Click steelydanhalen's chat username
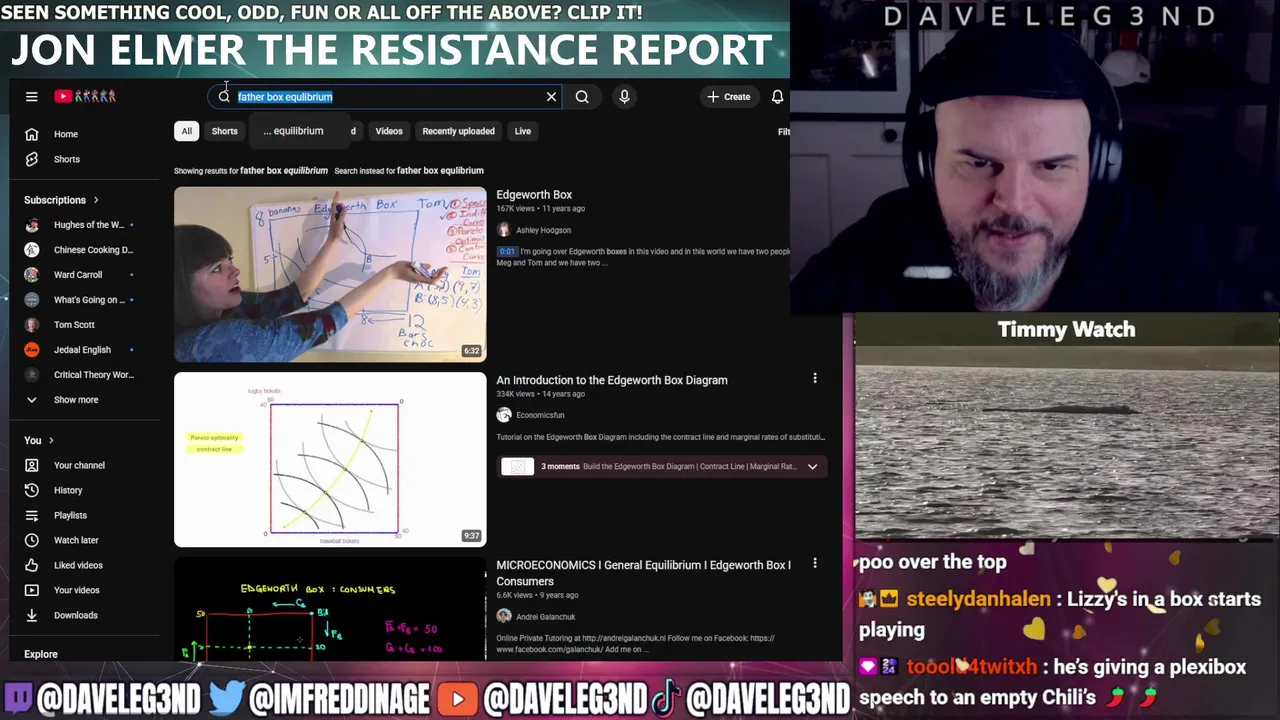The image size is (1280, 720). 979,599
